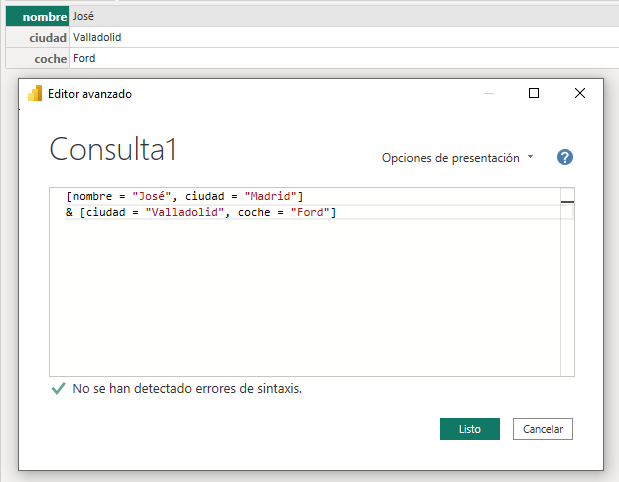Maximize the Editor avanzado window
Screen dimensions: 619x482
(x=534, y=93)
